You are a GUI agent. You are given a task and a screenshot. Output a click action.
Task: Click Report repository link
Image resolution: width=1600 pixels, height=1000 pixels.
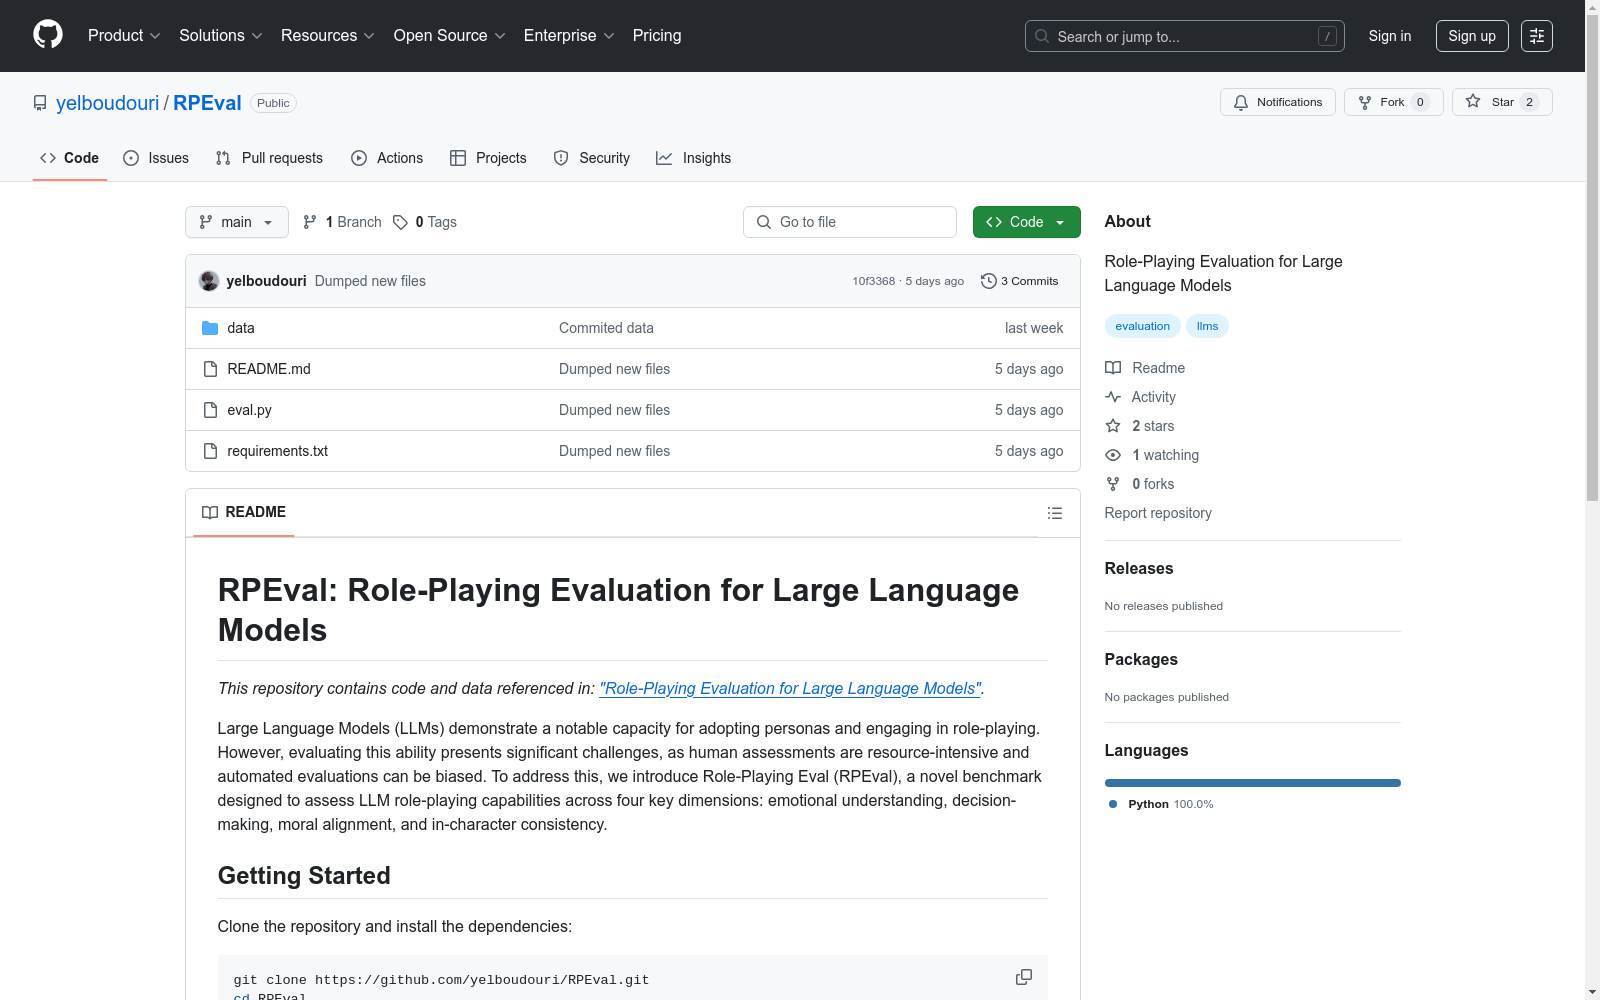point(1158,513)
